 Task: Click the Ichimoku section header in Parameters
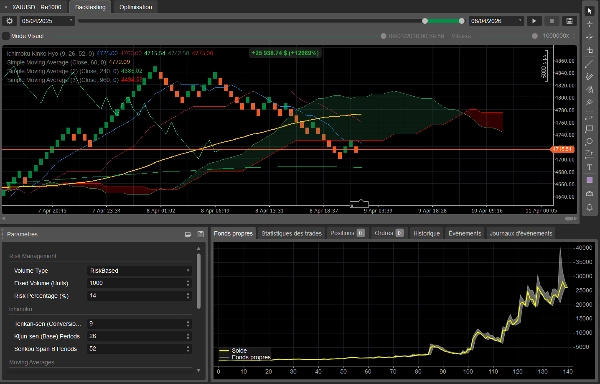21,309
